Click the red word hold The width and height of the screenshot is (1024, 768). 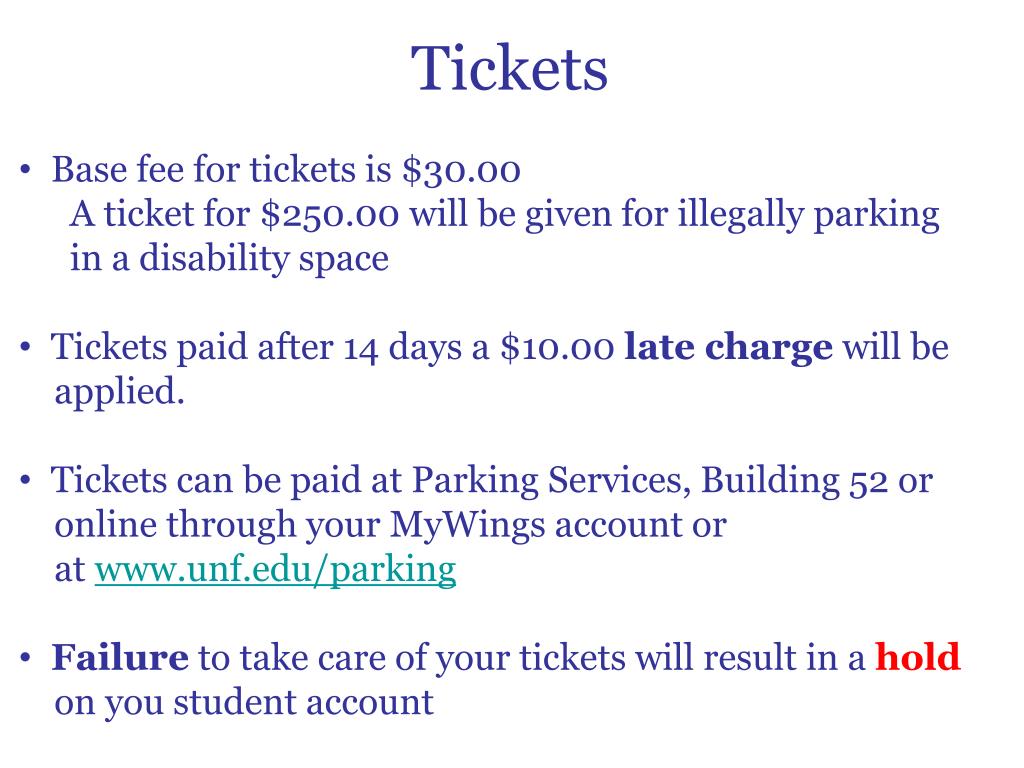pos(918,656)
